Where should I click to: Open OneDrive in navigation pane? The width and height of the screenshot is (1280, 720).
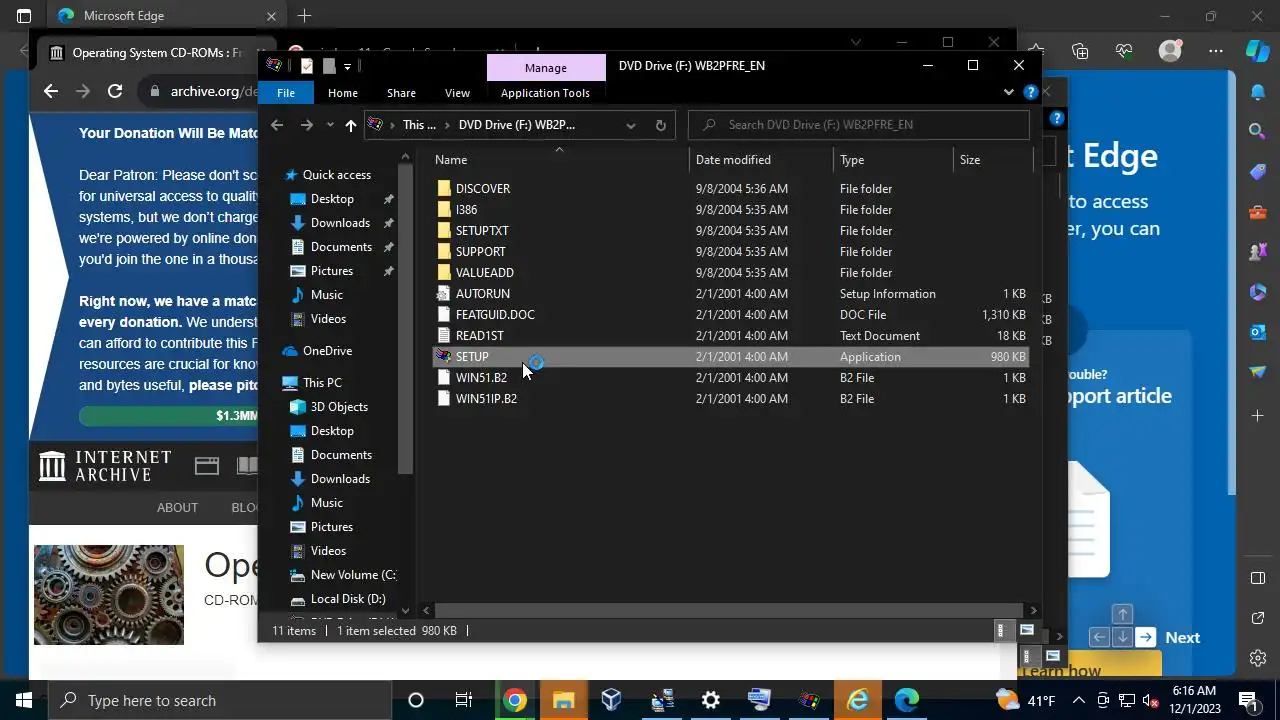tap(327, 351)
